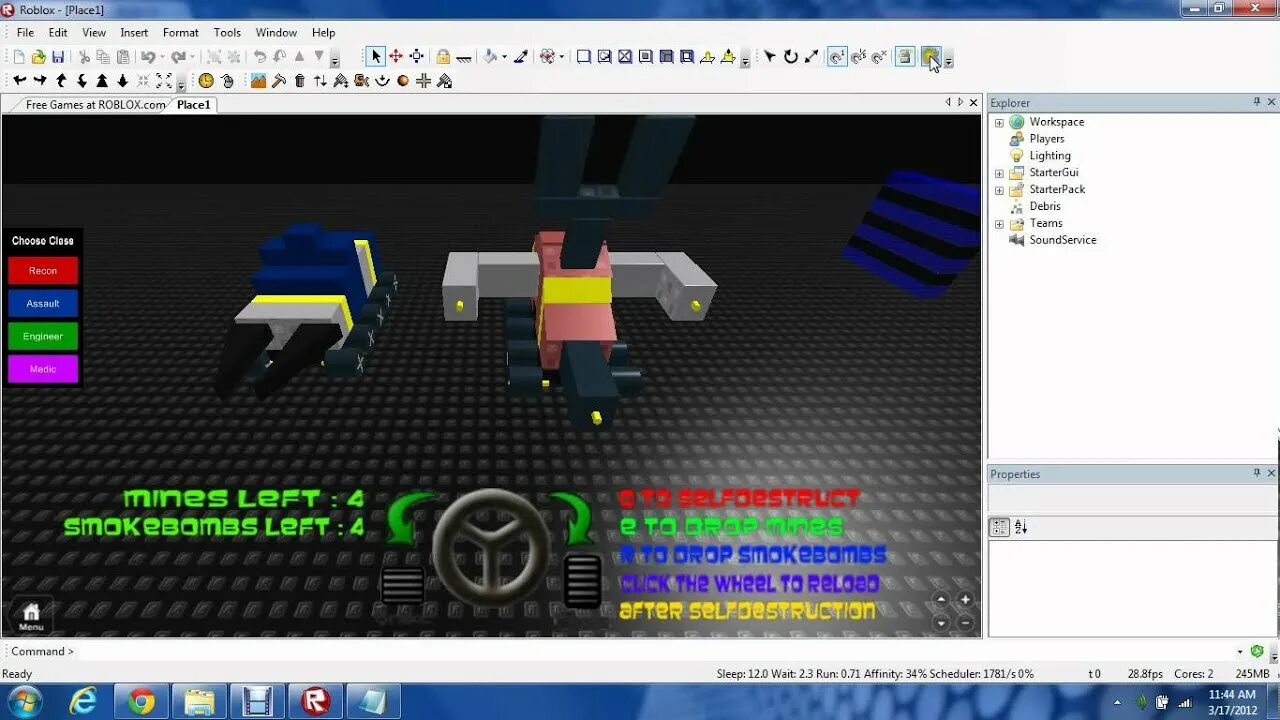Click the Anchor tool icon

pos(464,57)
